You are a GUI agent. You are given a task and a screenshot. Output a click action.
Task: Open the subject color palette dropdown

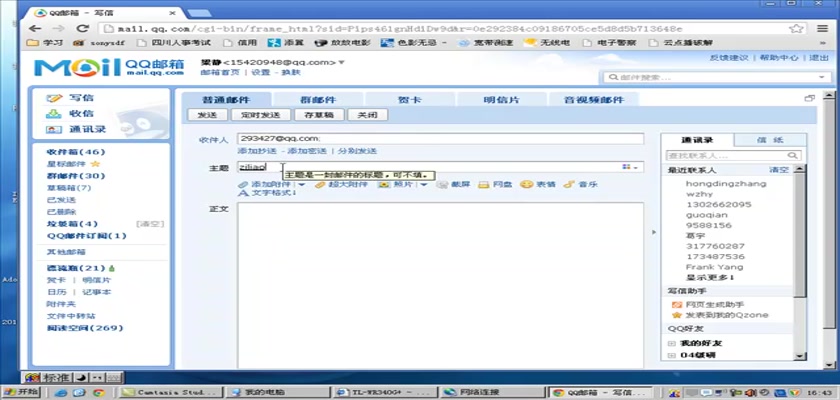click(630, 167)
